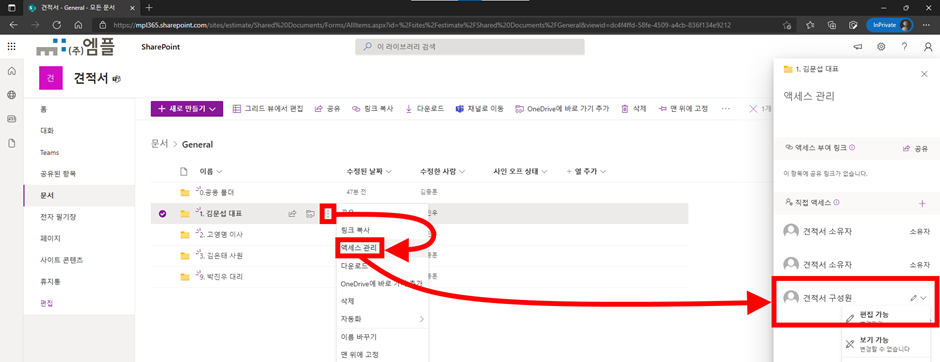This screenshot has width=940, height=362.
Task: Click 문서 breadcrumb link
Action: 159,144
